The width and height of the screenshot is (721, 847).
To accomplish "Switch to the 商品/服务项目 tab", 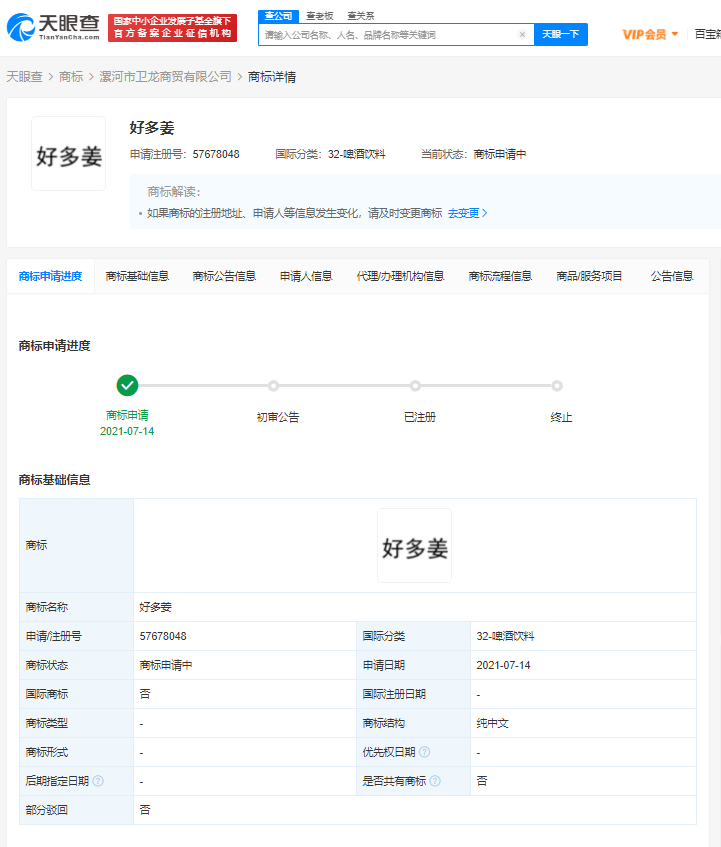I will pos(589,277).
